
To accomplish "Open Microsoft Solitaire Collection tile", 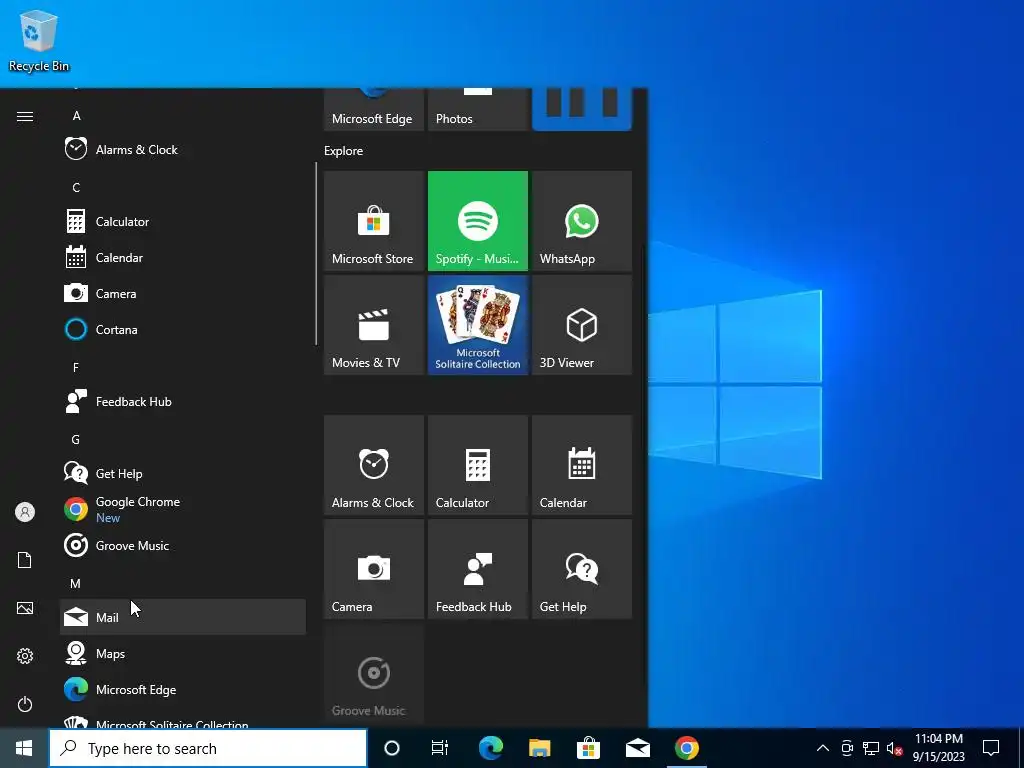I will pos(478,325).
